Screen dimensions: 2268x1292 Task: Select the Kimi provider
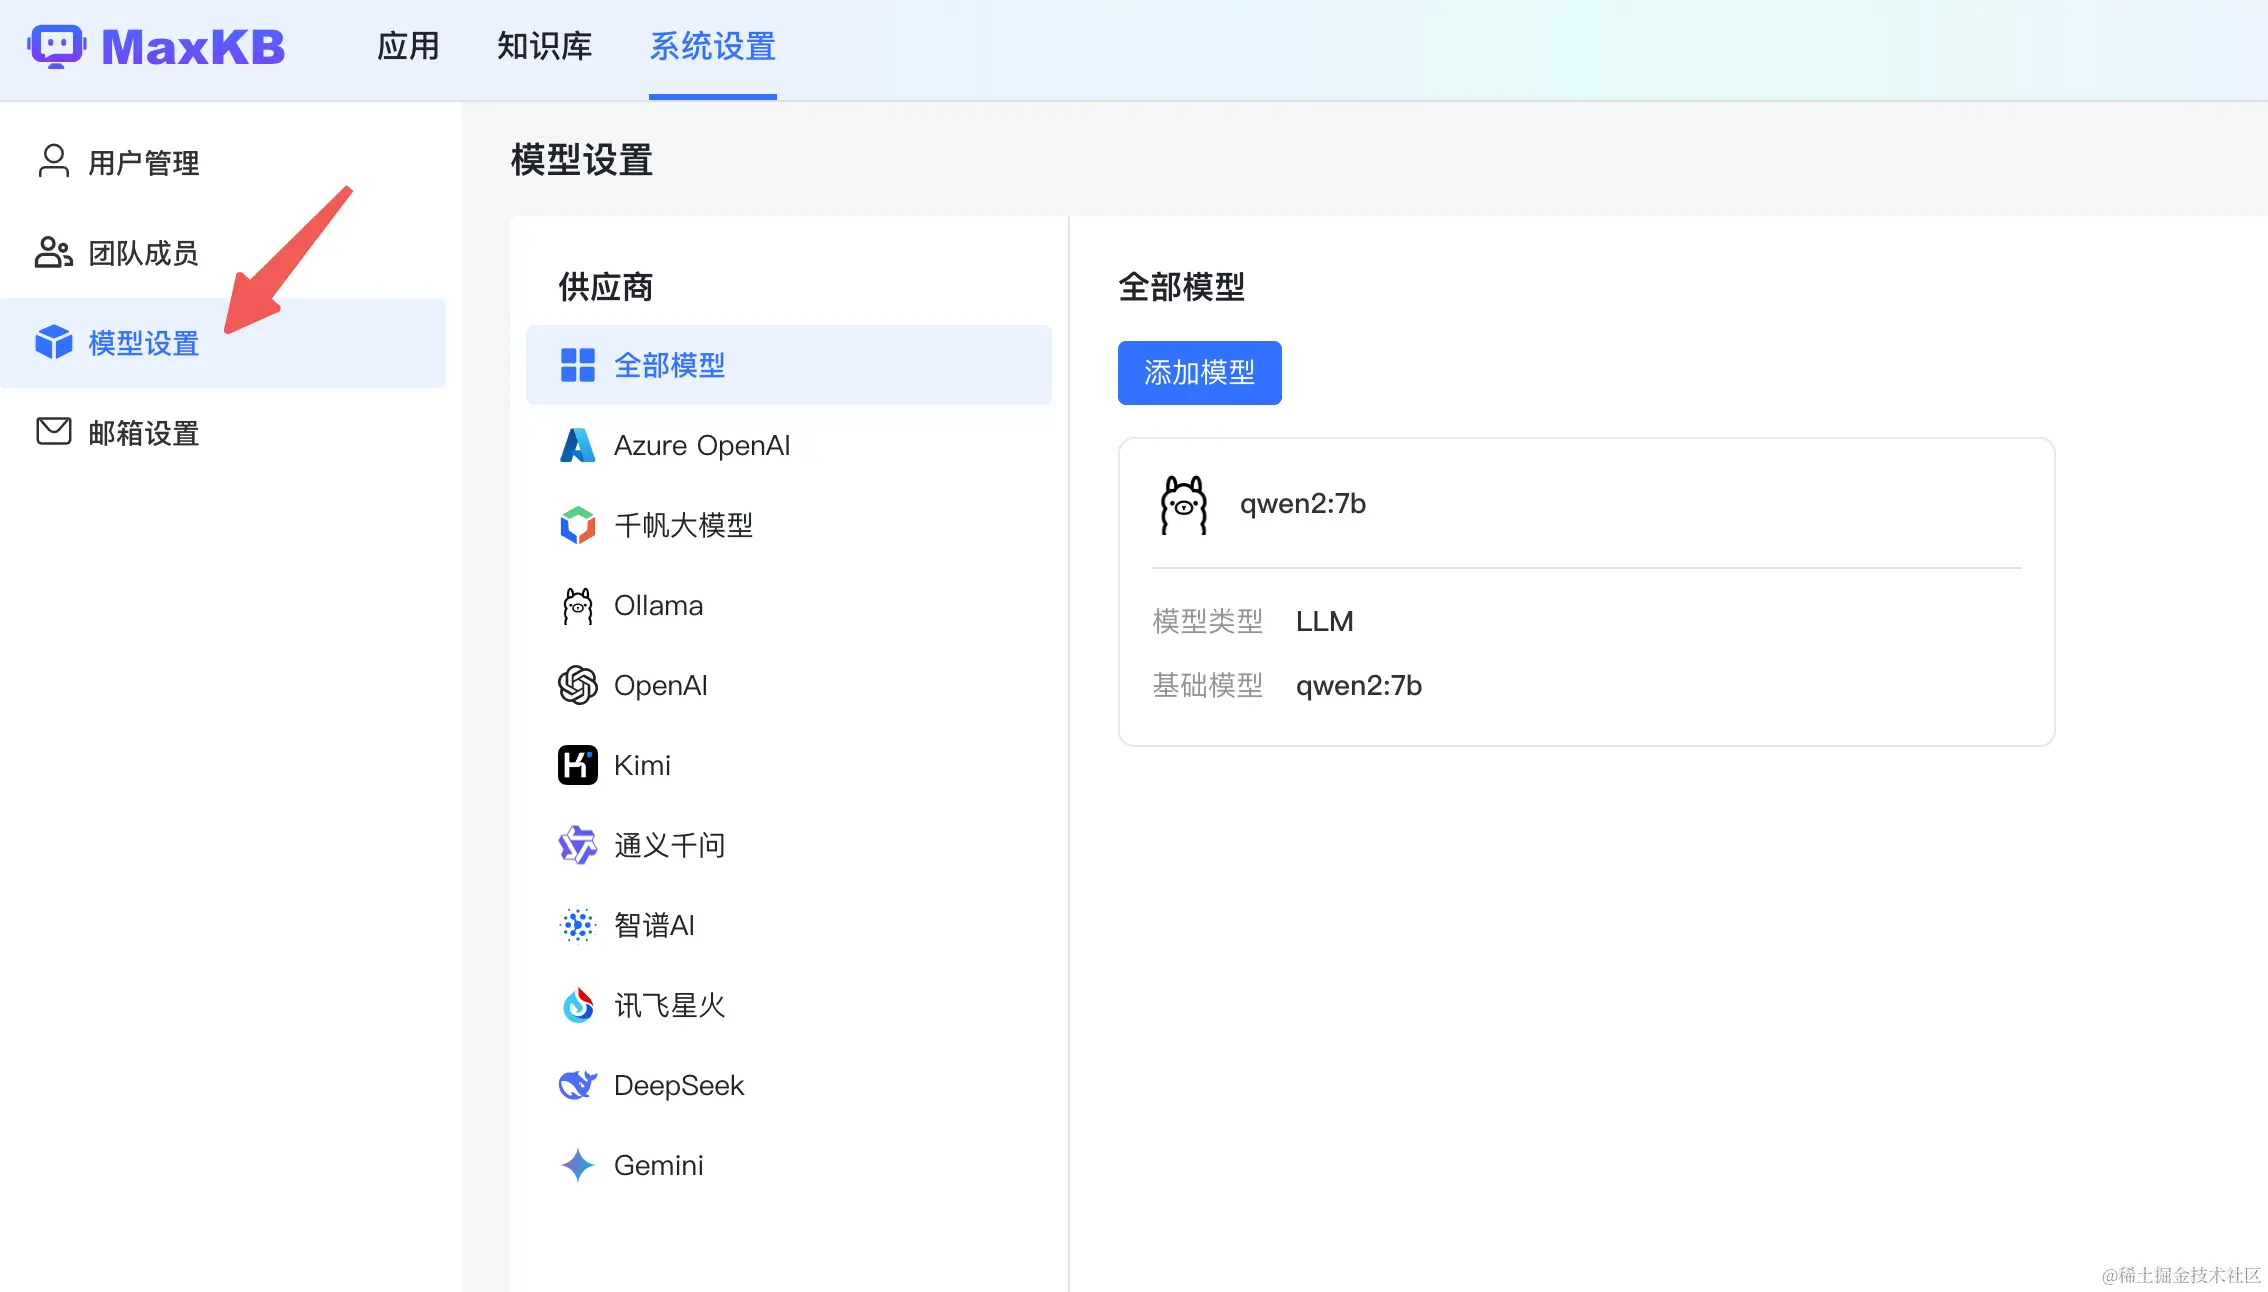[x=641, y=765]
